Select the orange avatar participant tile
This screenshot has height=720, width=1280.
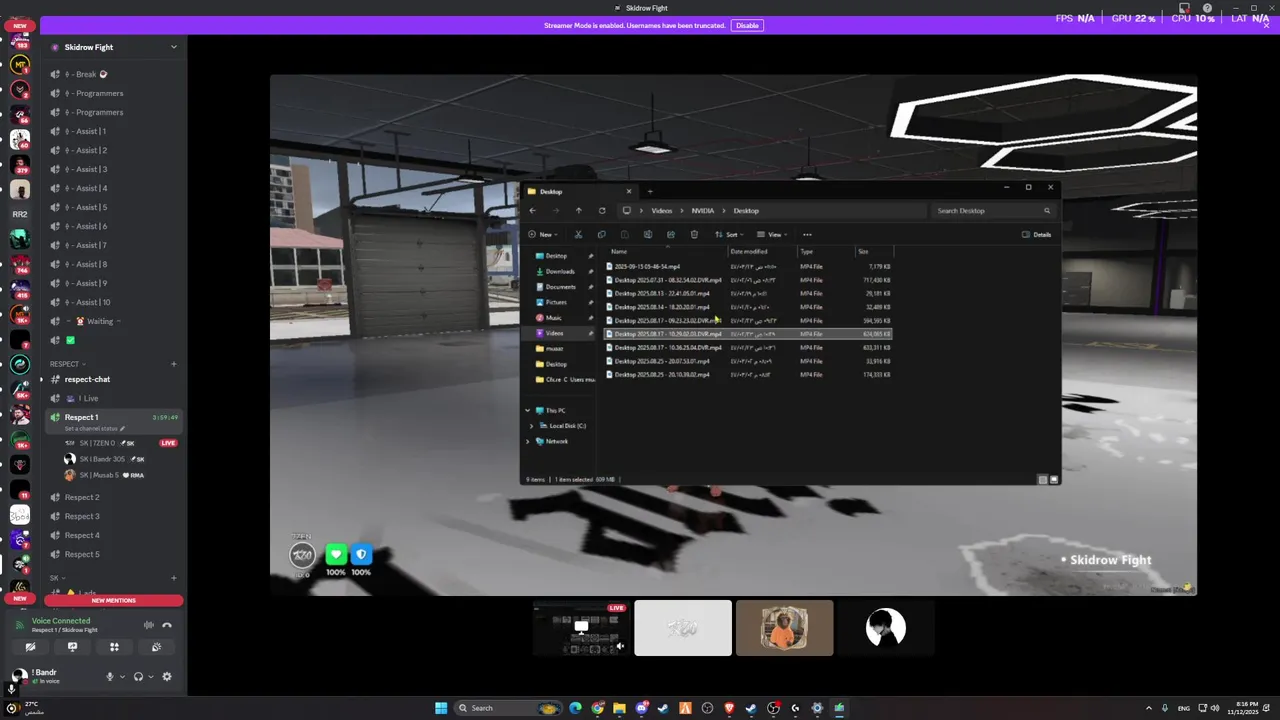click(x=784, y=628)
